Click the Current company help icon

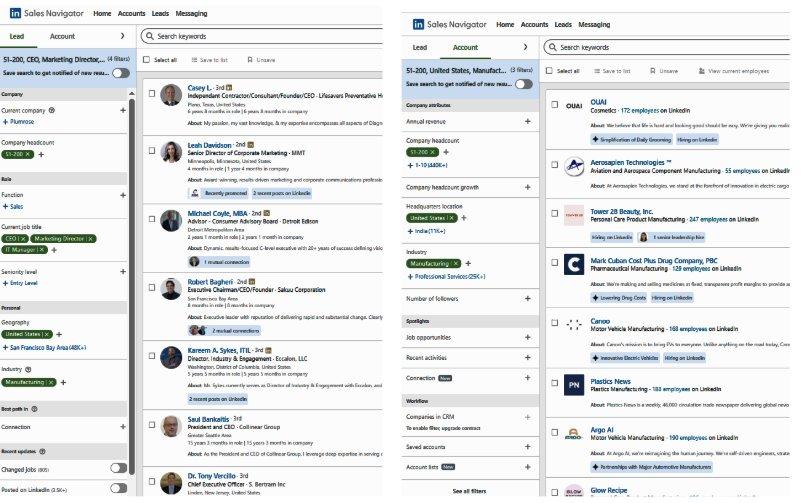point(52,110)
